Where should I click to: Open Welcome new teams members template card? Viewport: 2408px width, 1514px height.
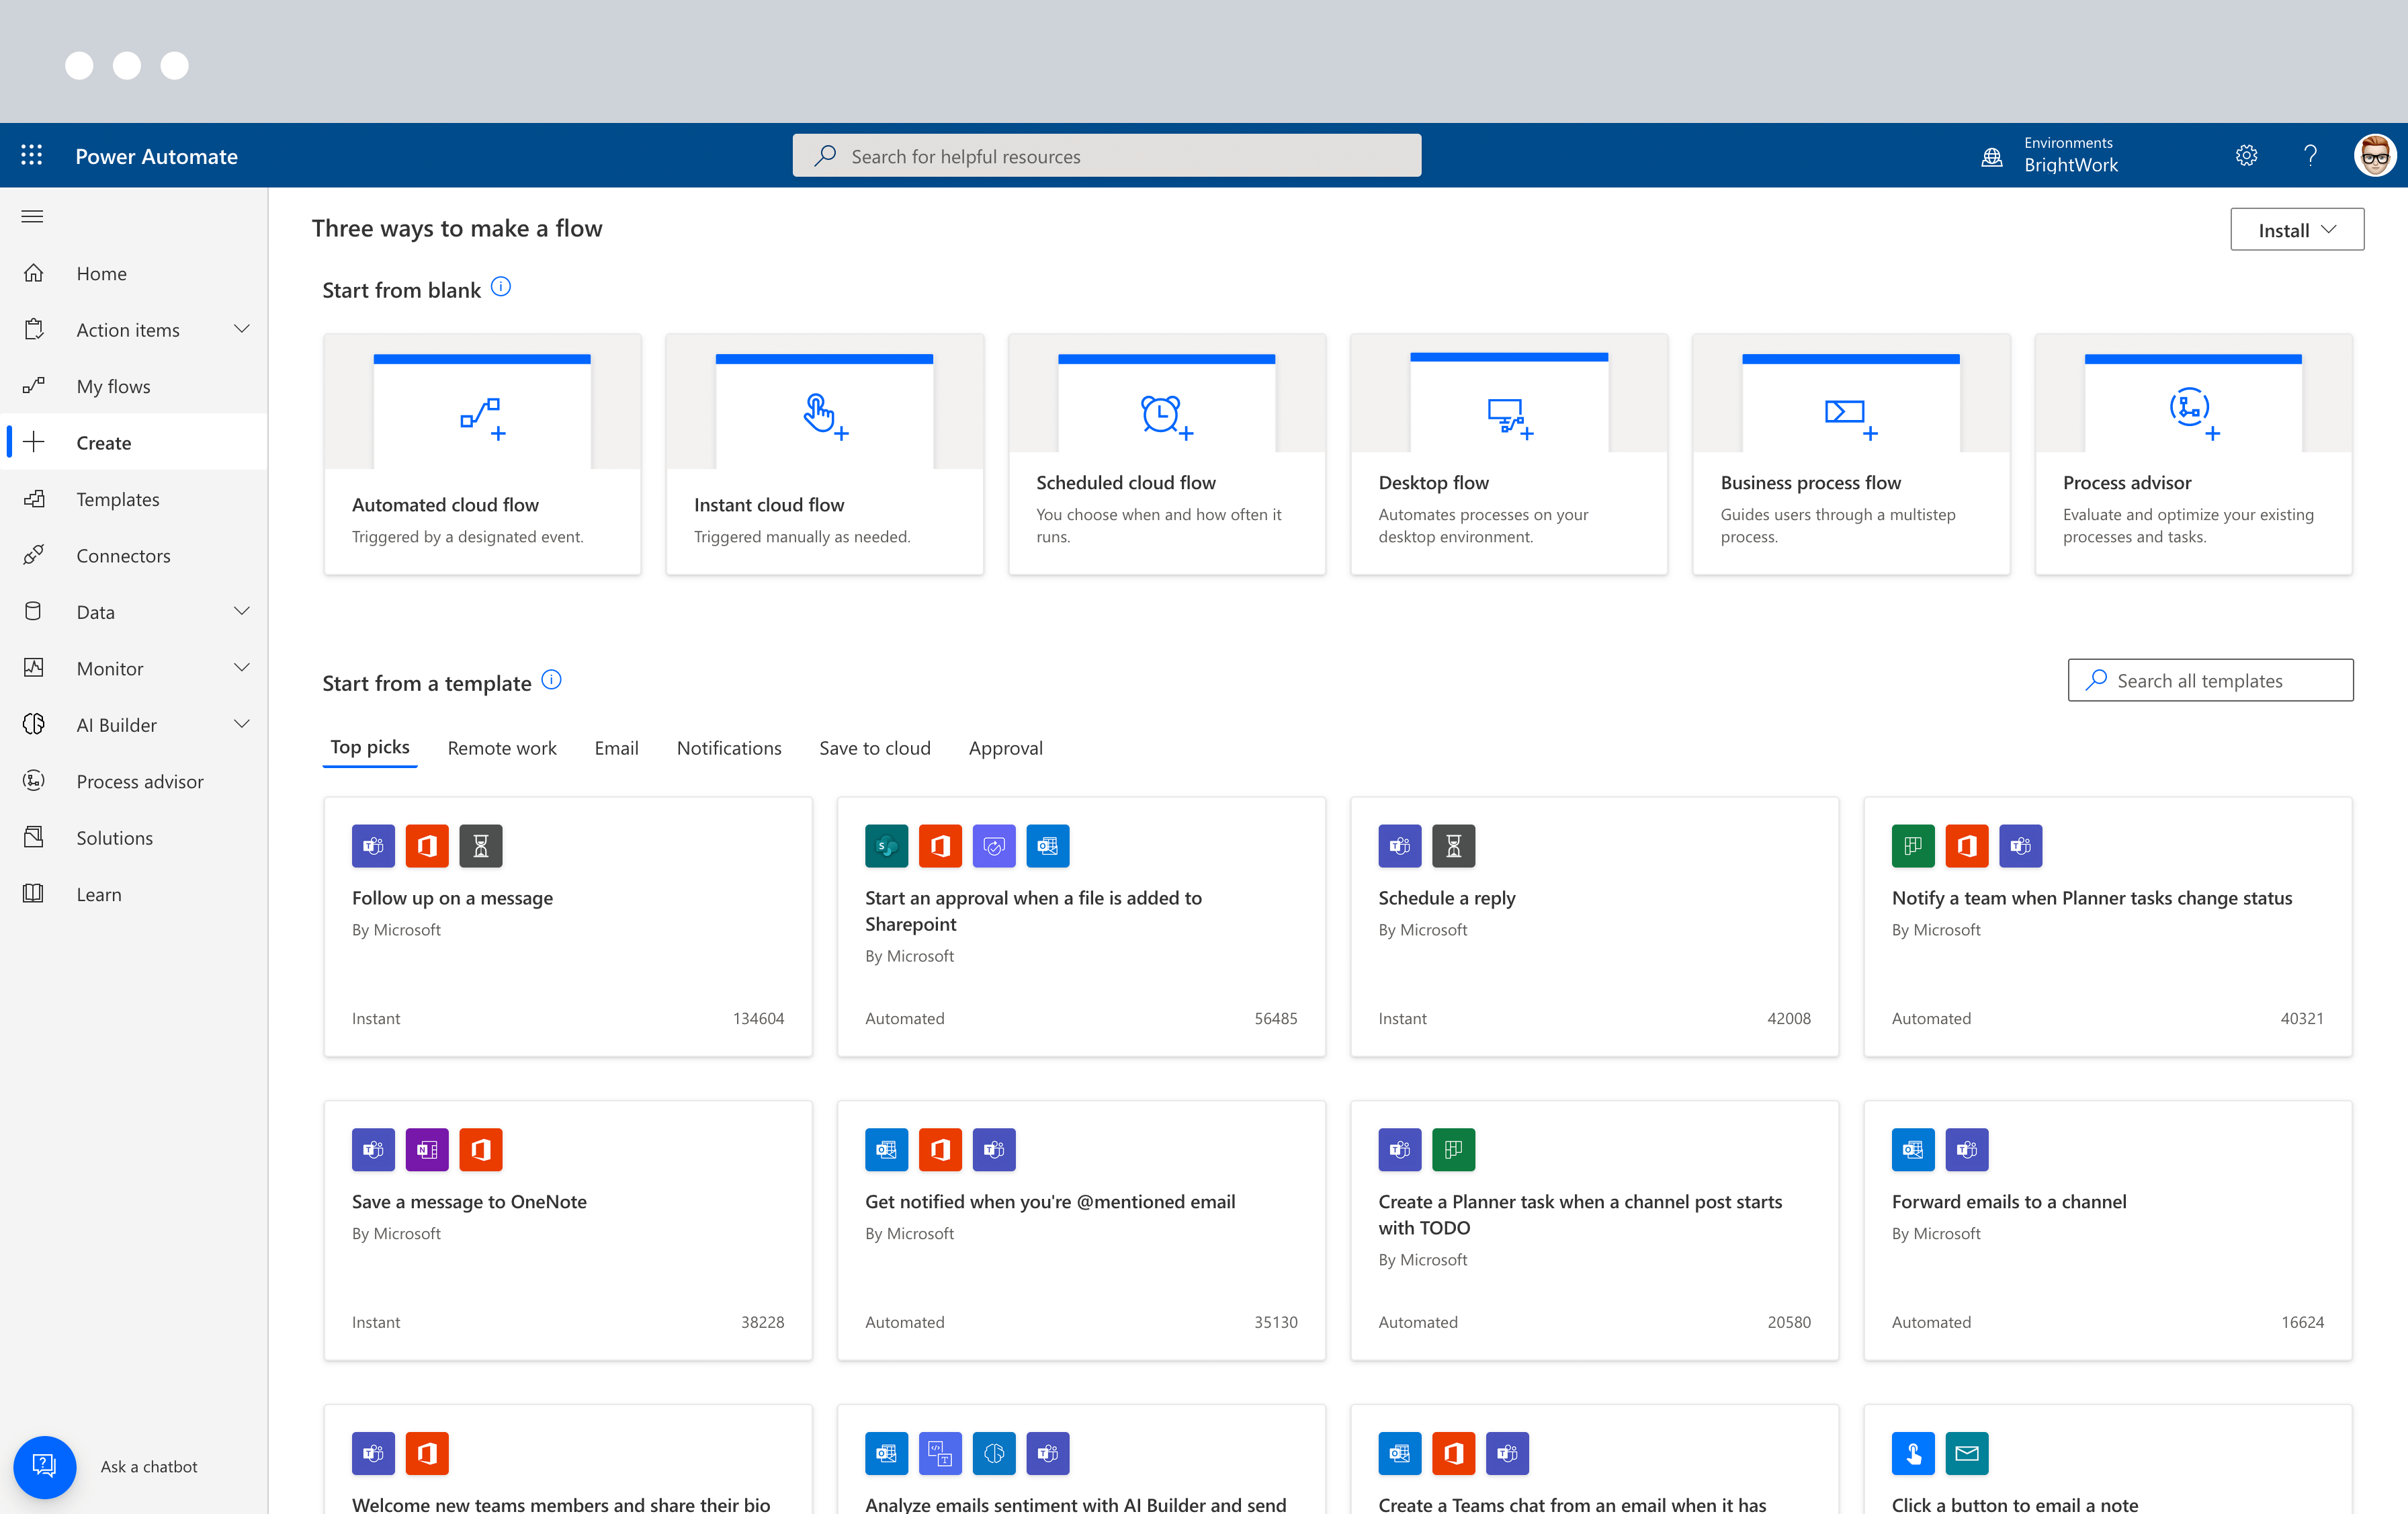568,1460
